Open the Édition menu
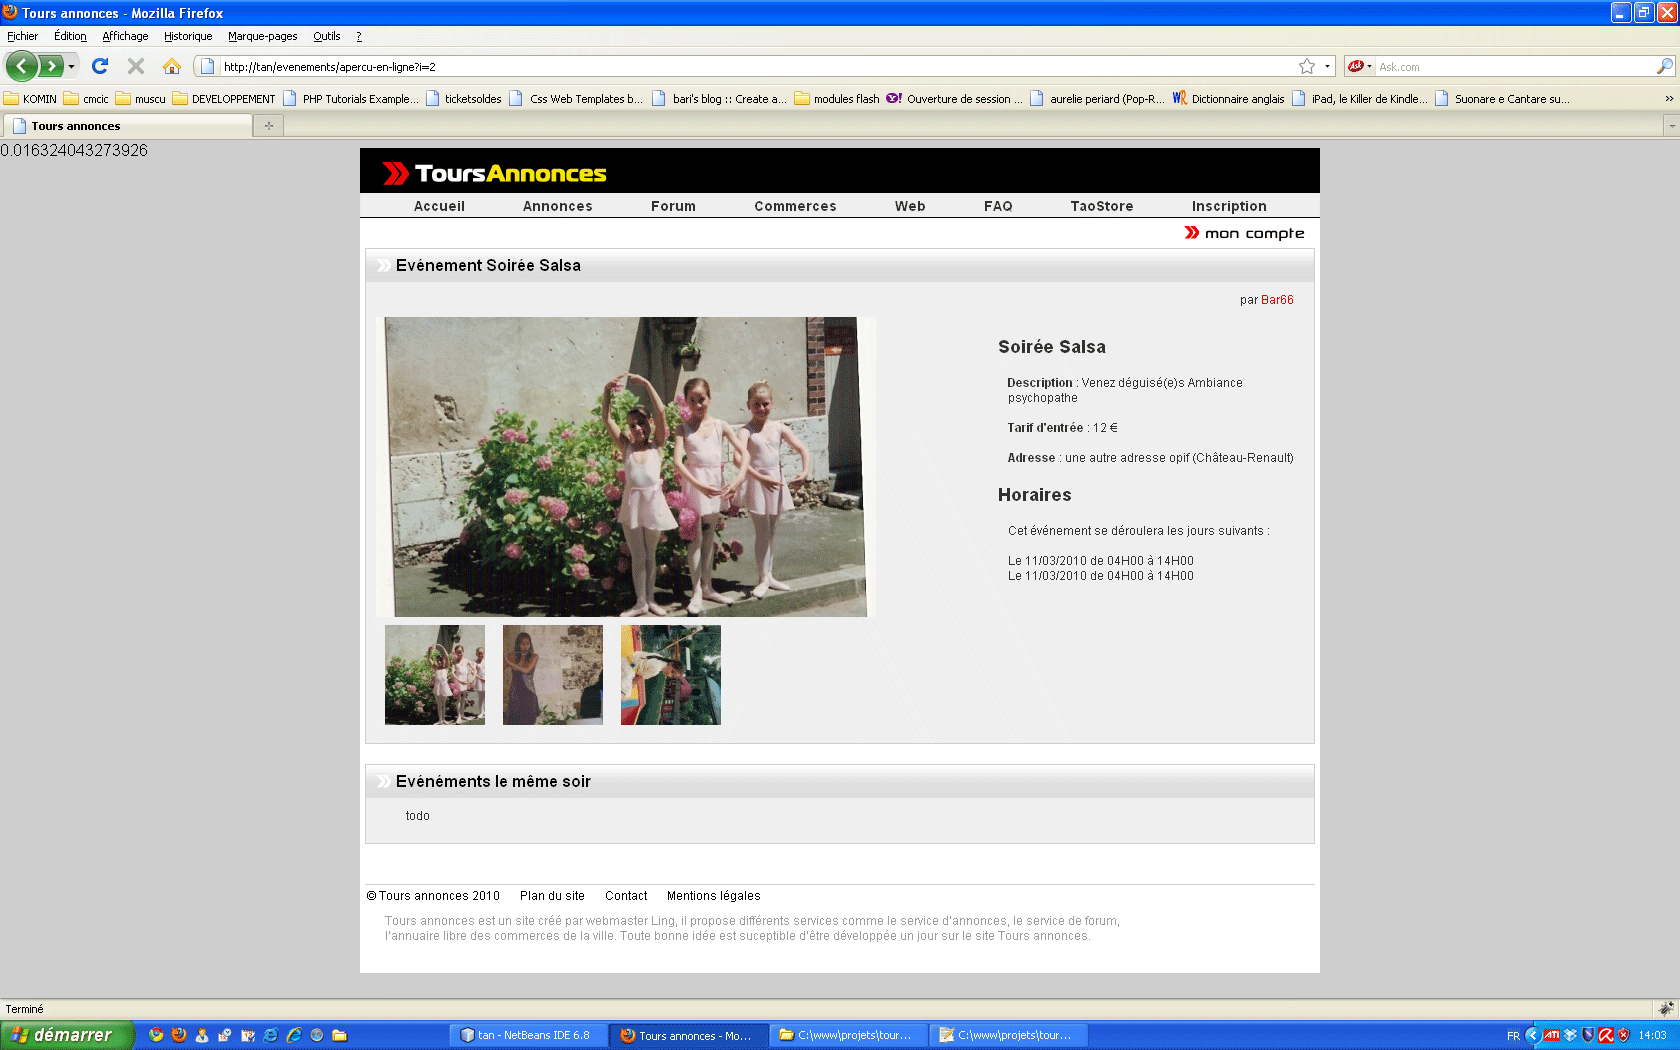Screen dimensions: 1680x1050 (70, 36)
